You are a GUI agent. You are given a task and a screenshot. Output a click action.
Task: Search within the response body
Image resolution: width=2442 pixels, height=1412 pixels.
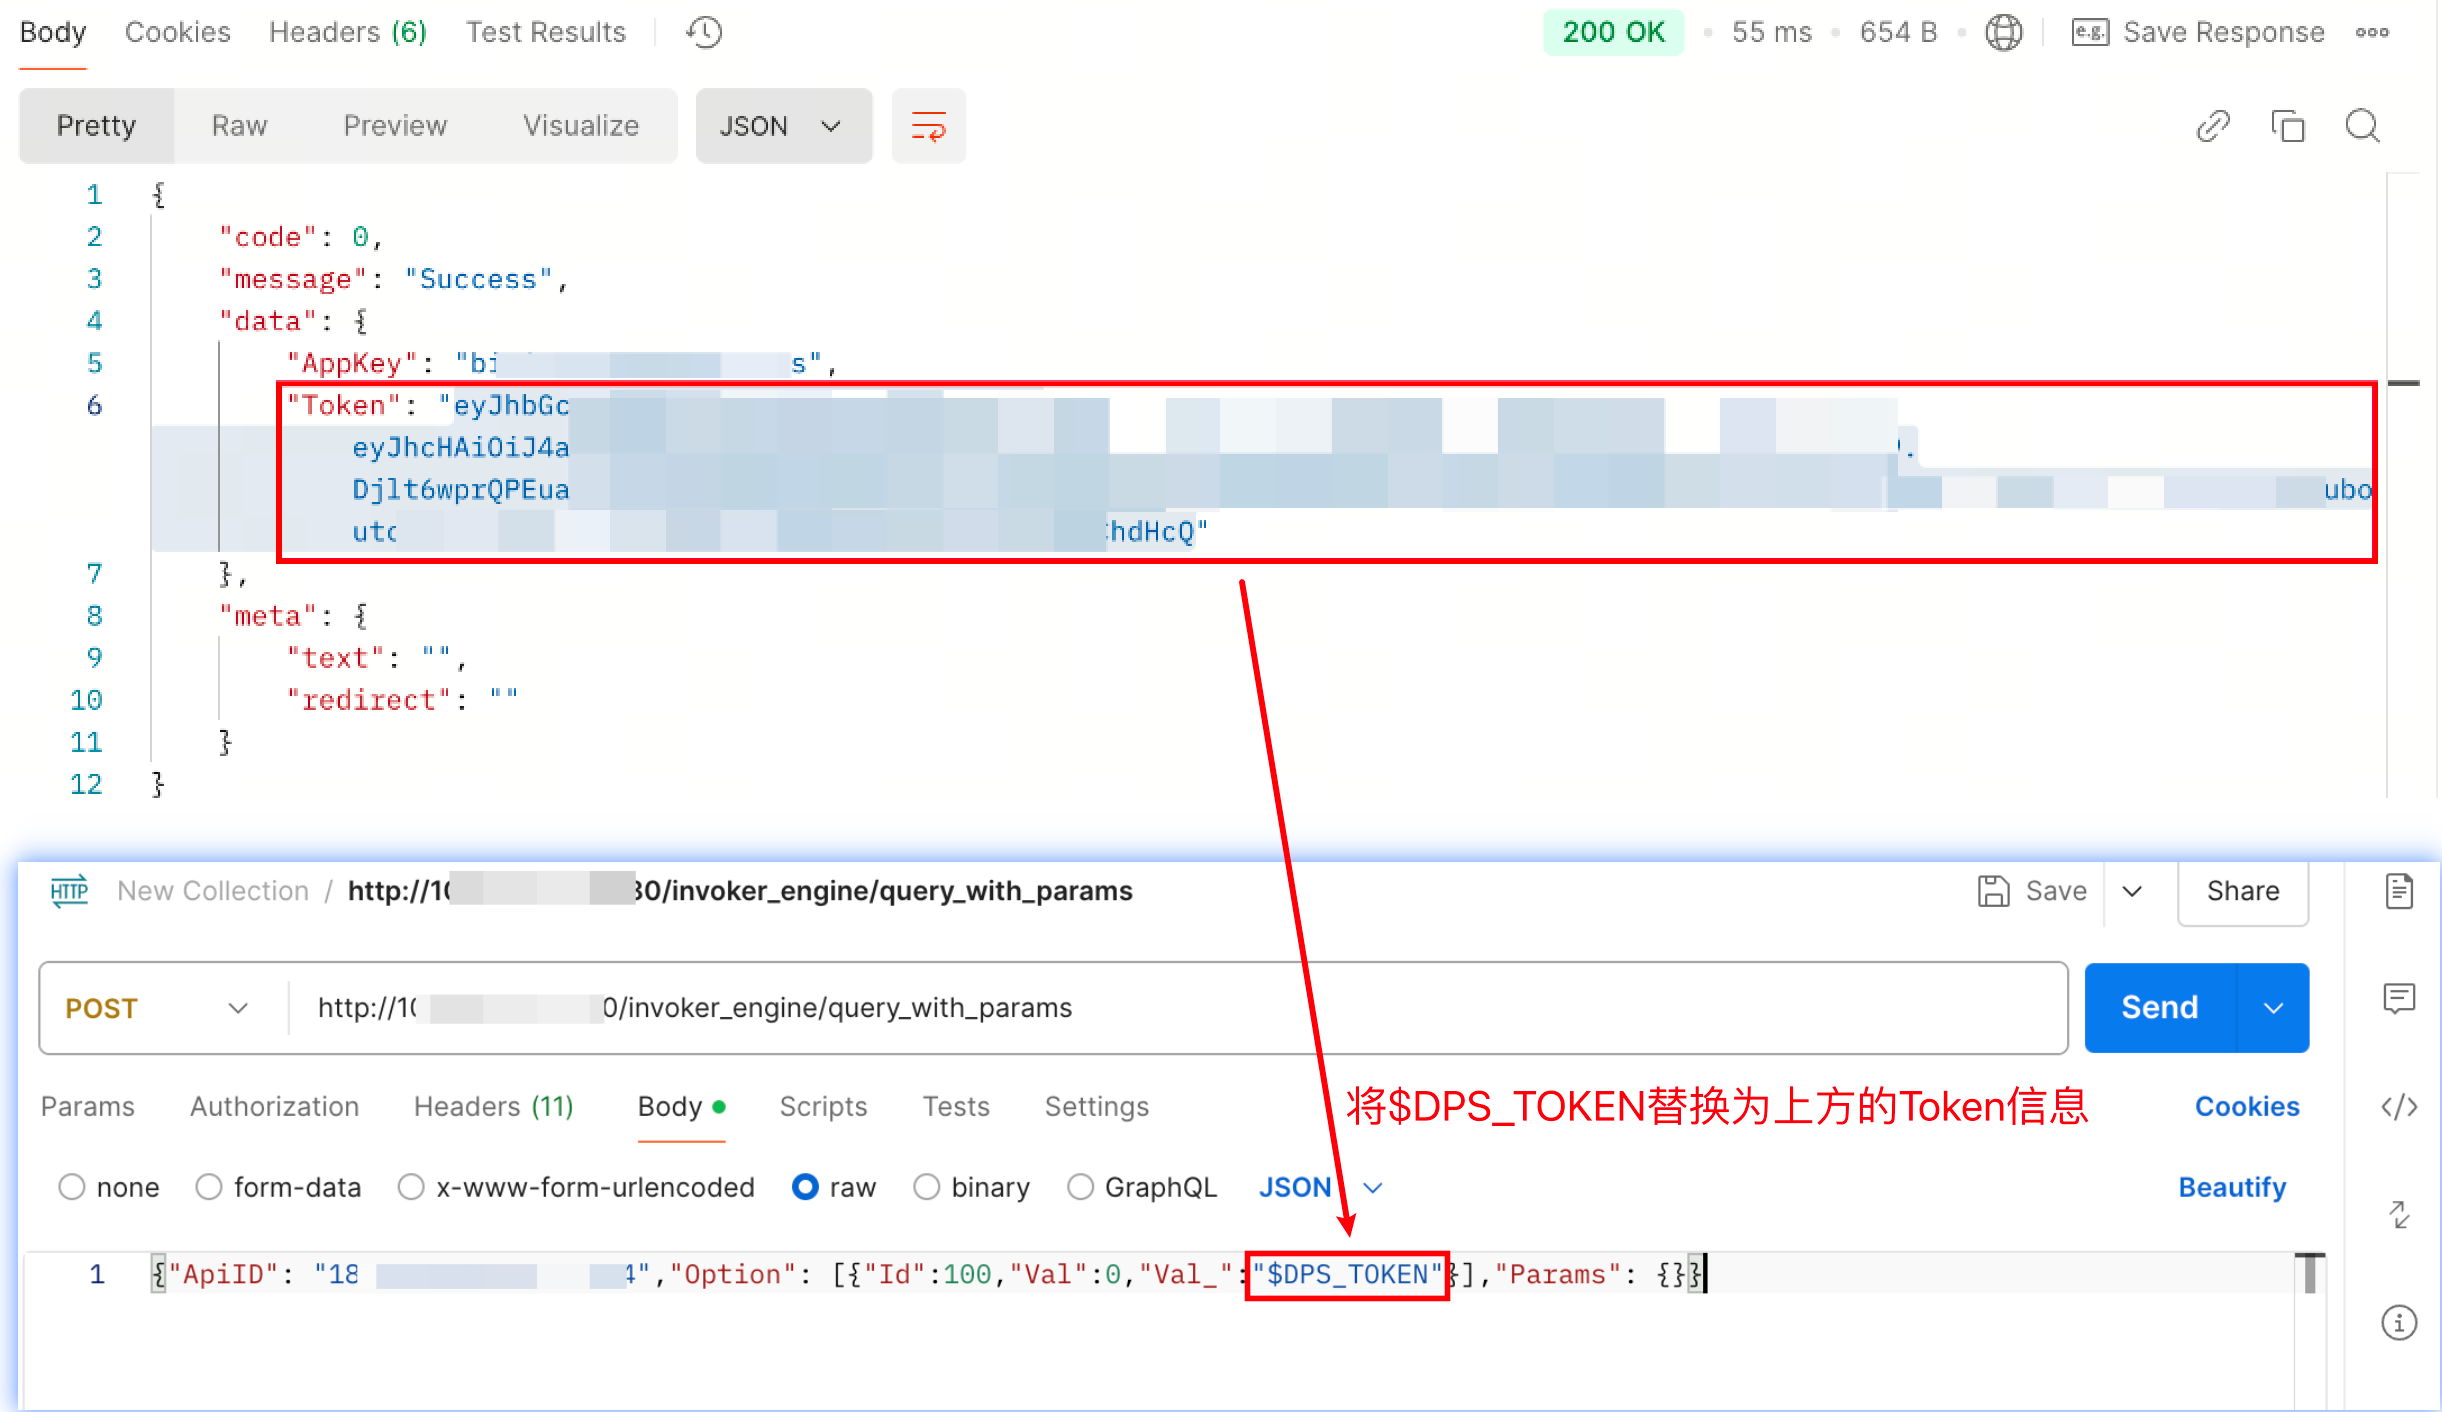2363,126
